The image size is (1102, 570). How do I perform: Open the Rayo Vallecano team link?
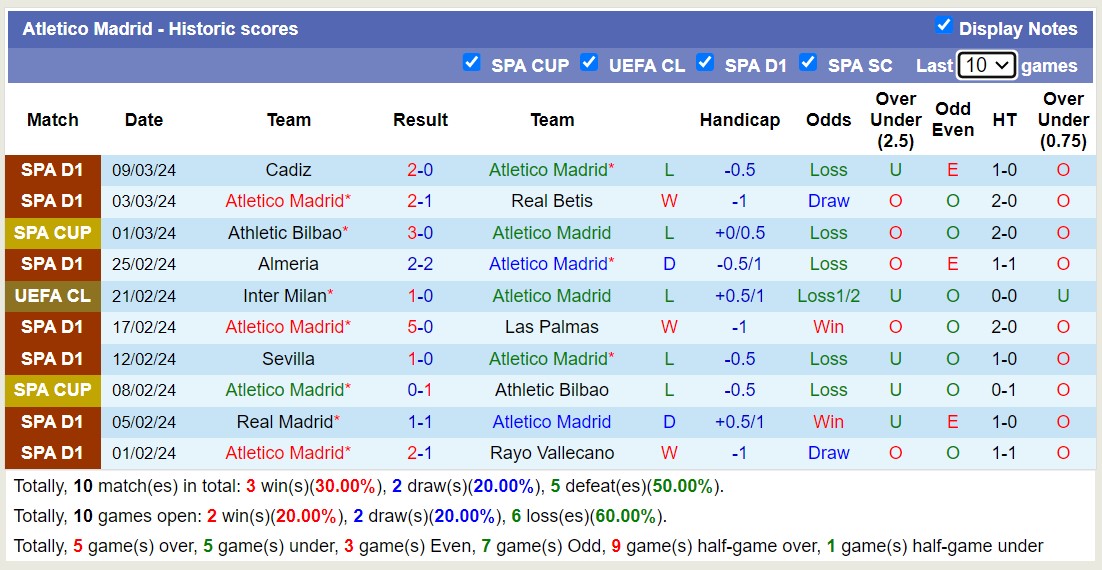click(552, 453)
